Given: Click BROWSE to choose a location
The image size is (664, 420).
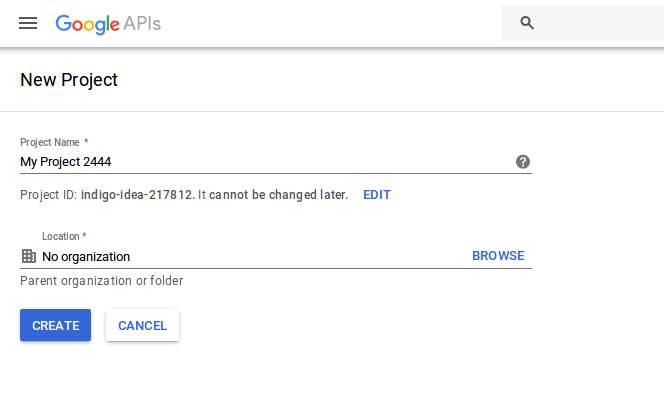Looking at the screenshot, I should (498, 256).
